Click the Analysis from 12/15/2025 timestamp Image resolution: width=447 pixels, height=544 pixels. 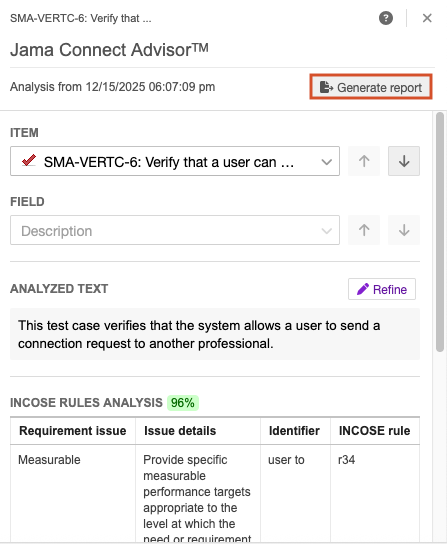[x=112, y=87]
